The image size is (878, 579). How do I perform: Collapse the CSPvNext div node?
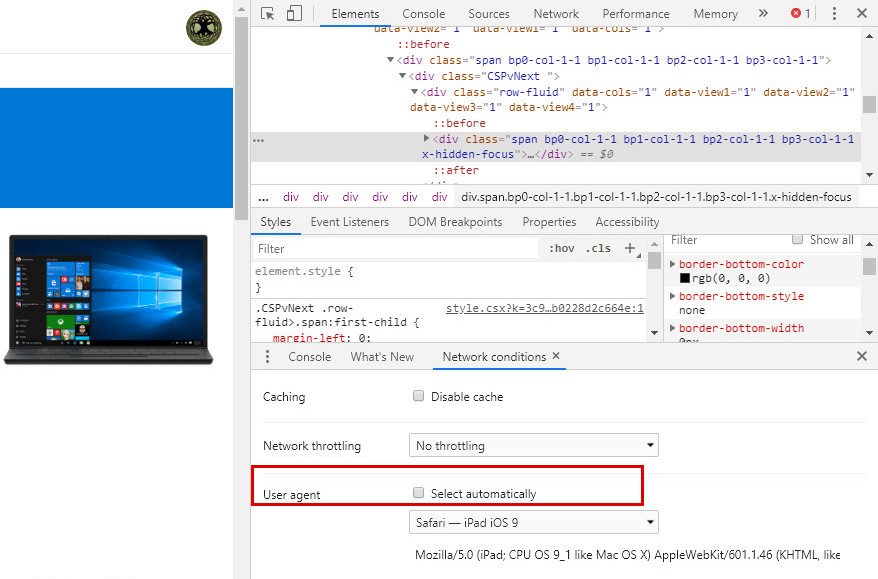(402, 76)
